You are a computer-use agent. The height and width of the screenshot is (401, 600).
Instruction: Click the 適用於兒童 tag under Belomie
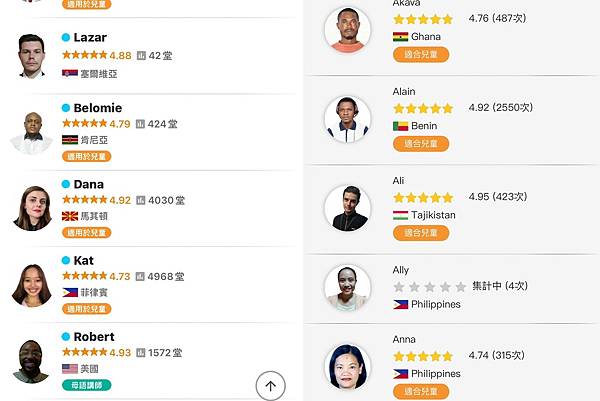[86, 156]
